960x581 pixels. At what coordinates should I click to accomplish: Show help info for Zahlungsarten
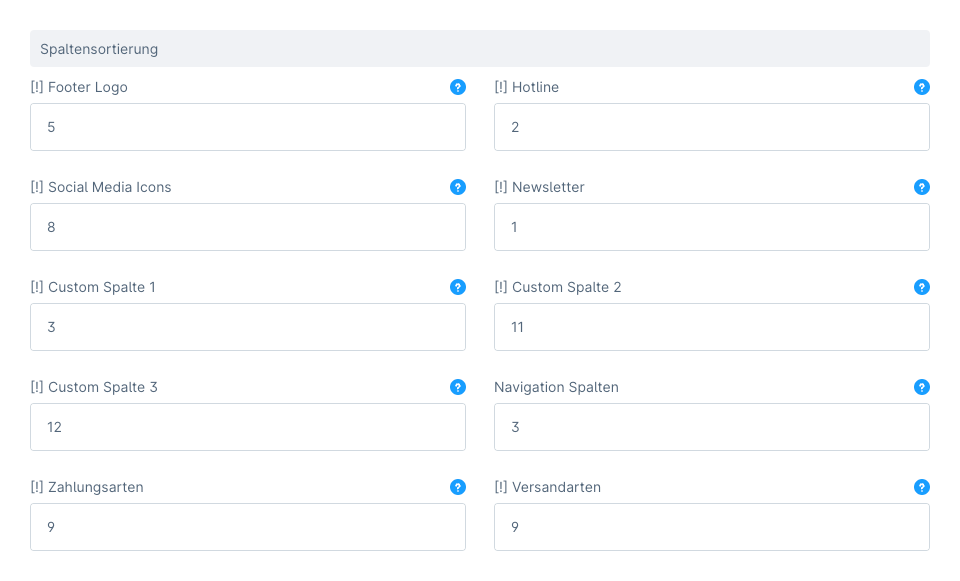click(x=458, y=487)
